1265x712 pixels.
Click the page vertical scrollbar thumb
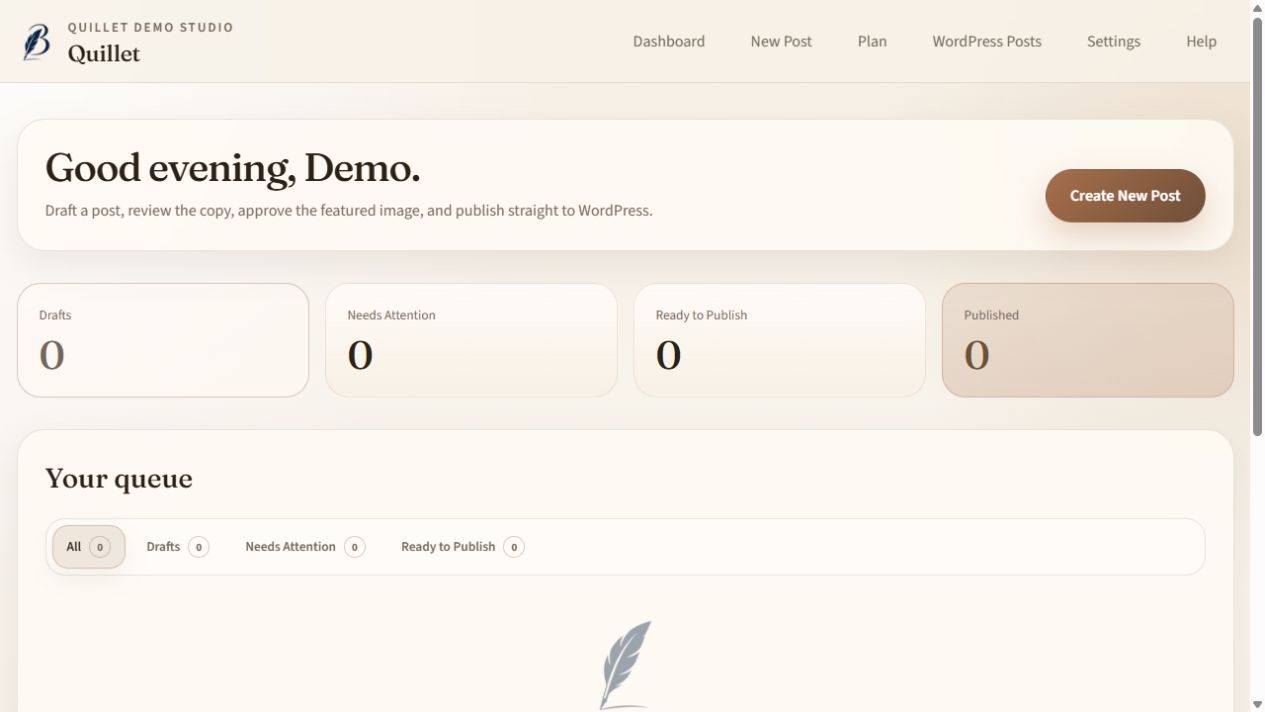(1258, 227)
